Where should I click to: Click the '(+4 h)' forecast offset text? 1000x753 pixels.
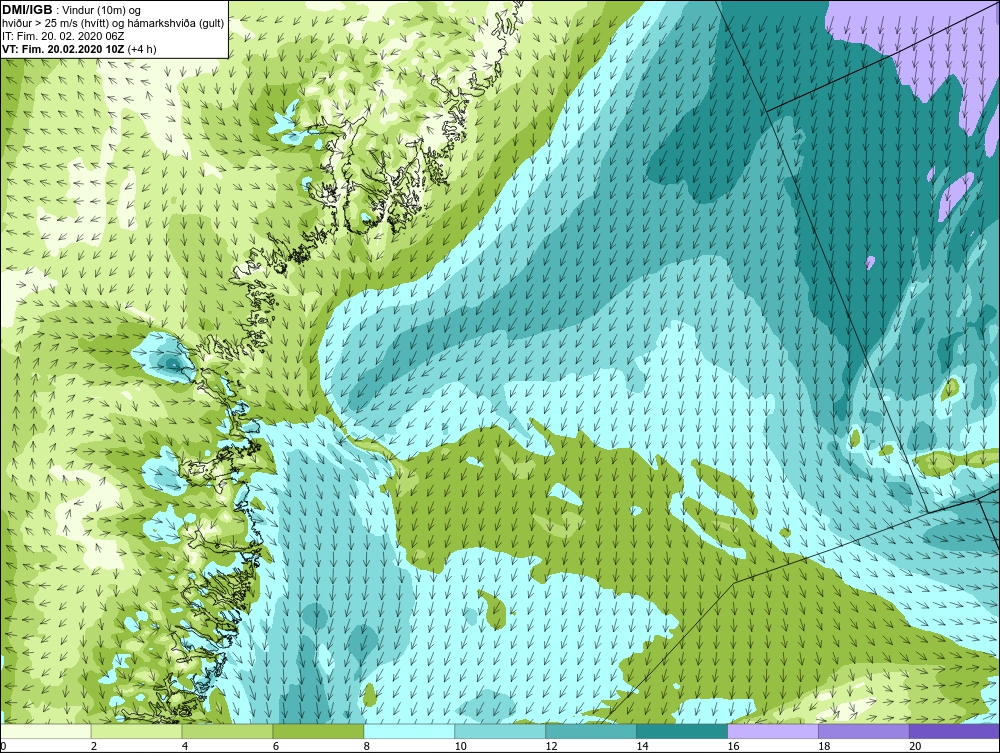pos(142,49)
